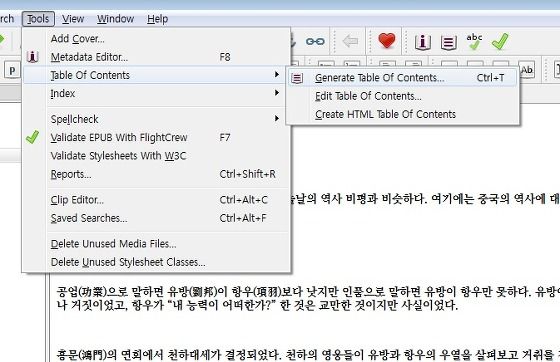Click the green checkmark validate toolbar icon
The height and width of the screenshot is (362, 560).
(500, 41)
